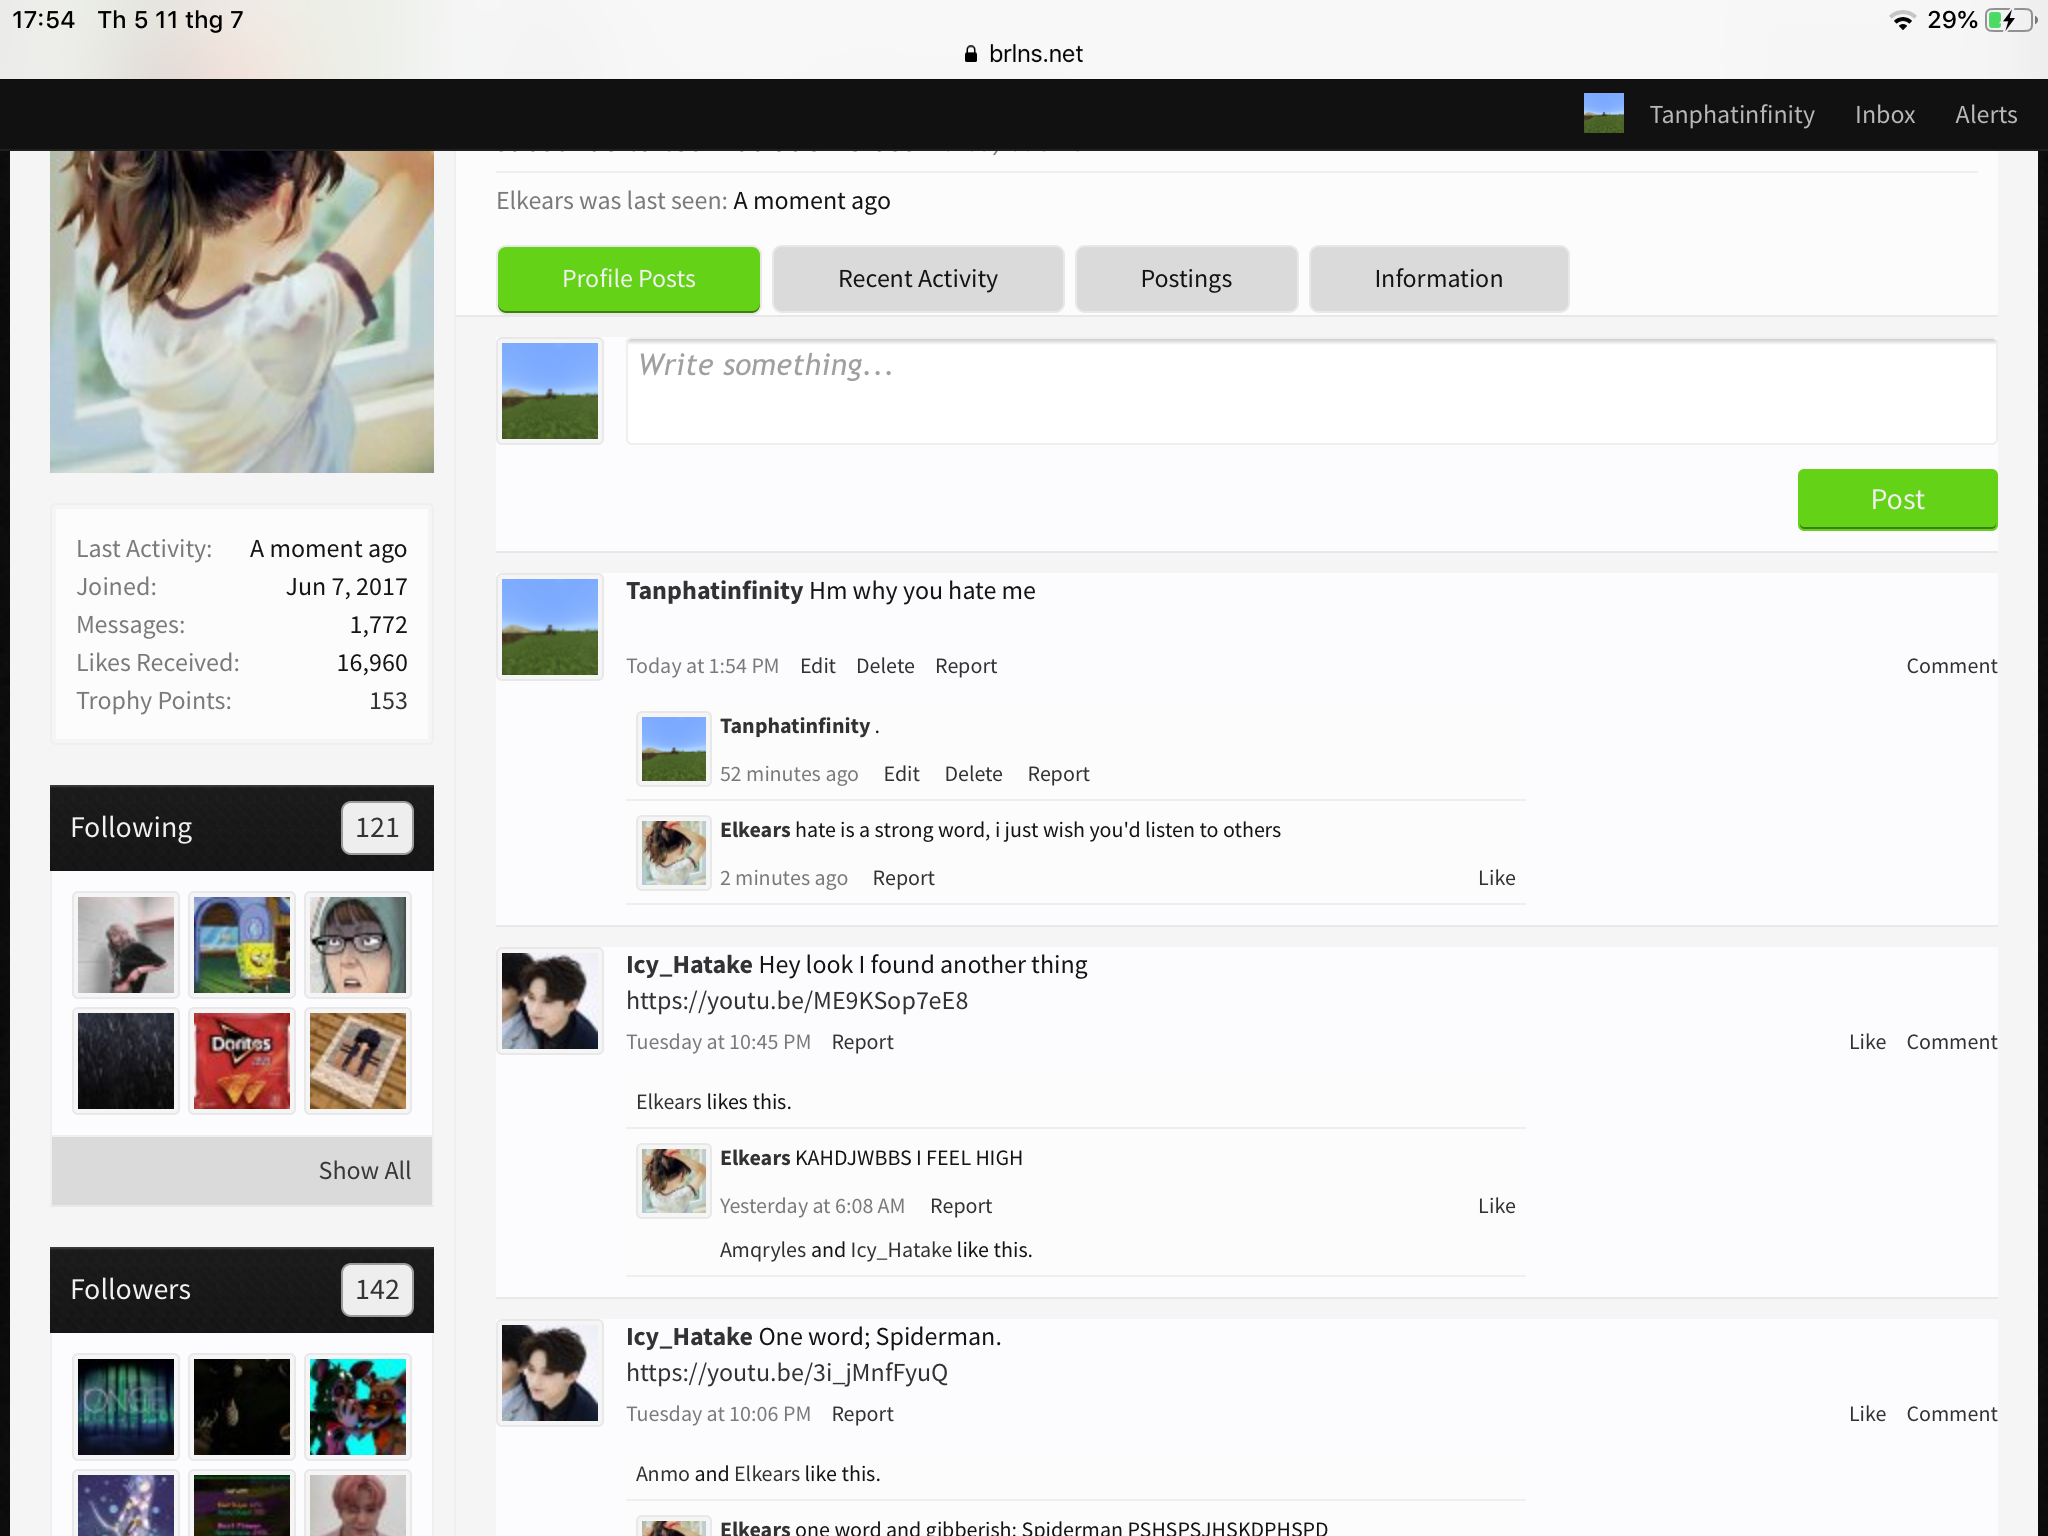Open the Doritos avatar in Following
Screen dimensions: 2048x1536
242,1061
